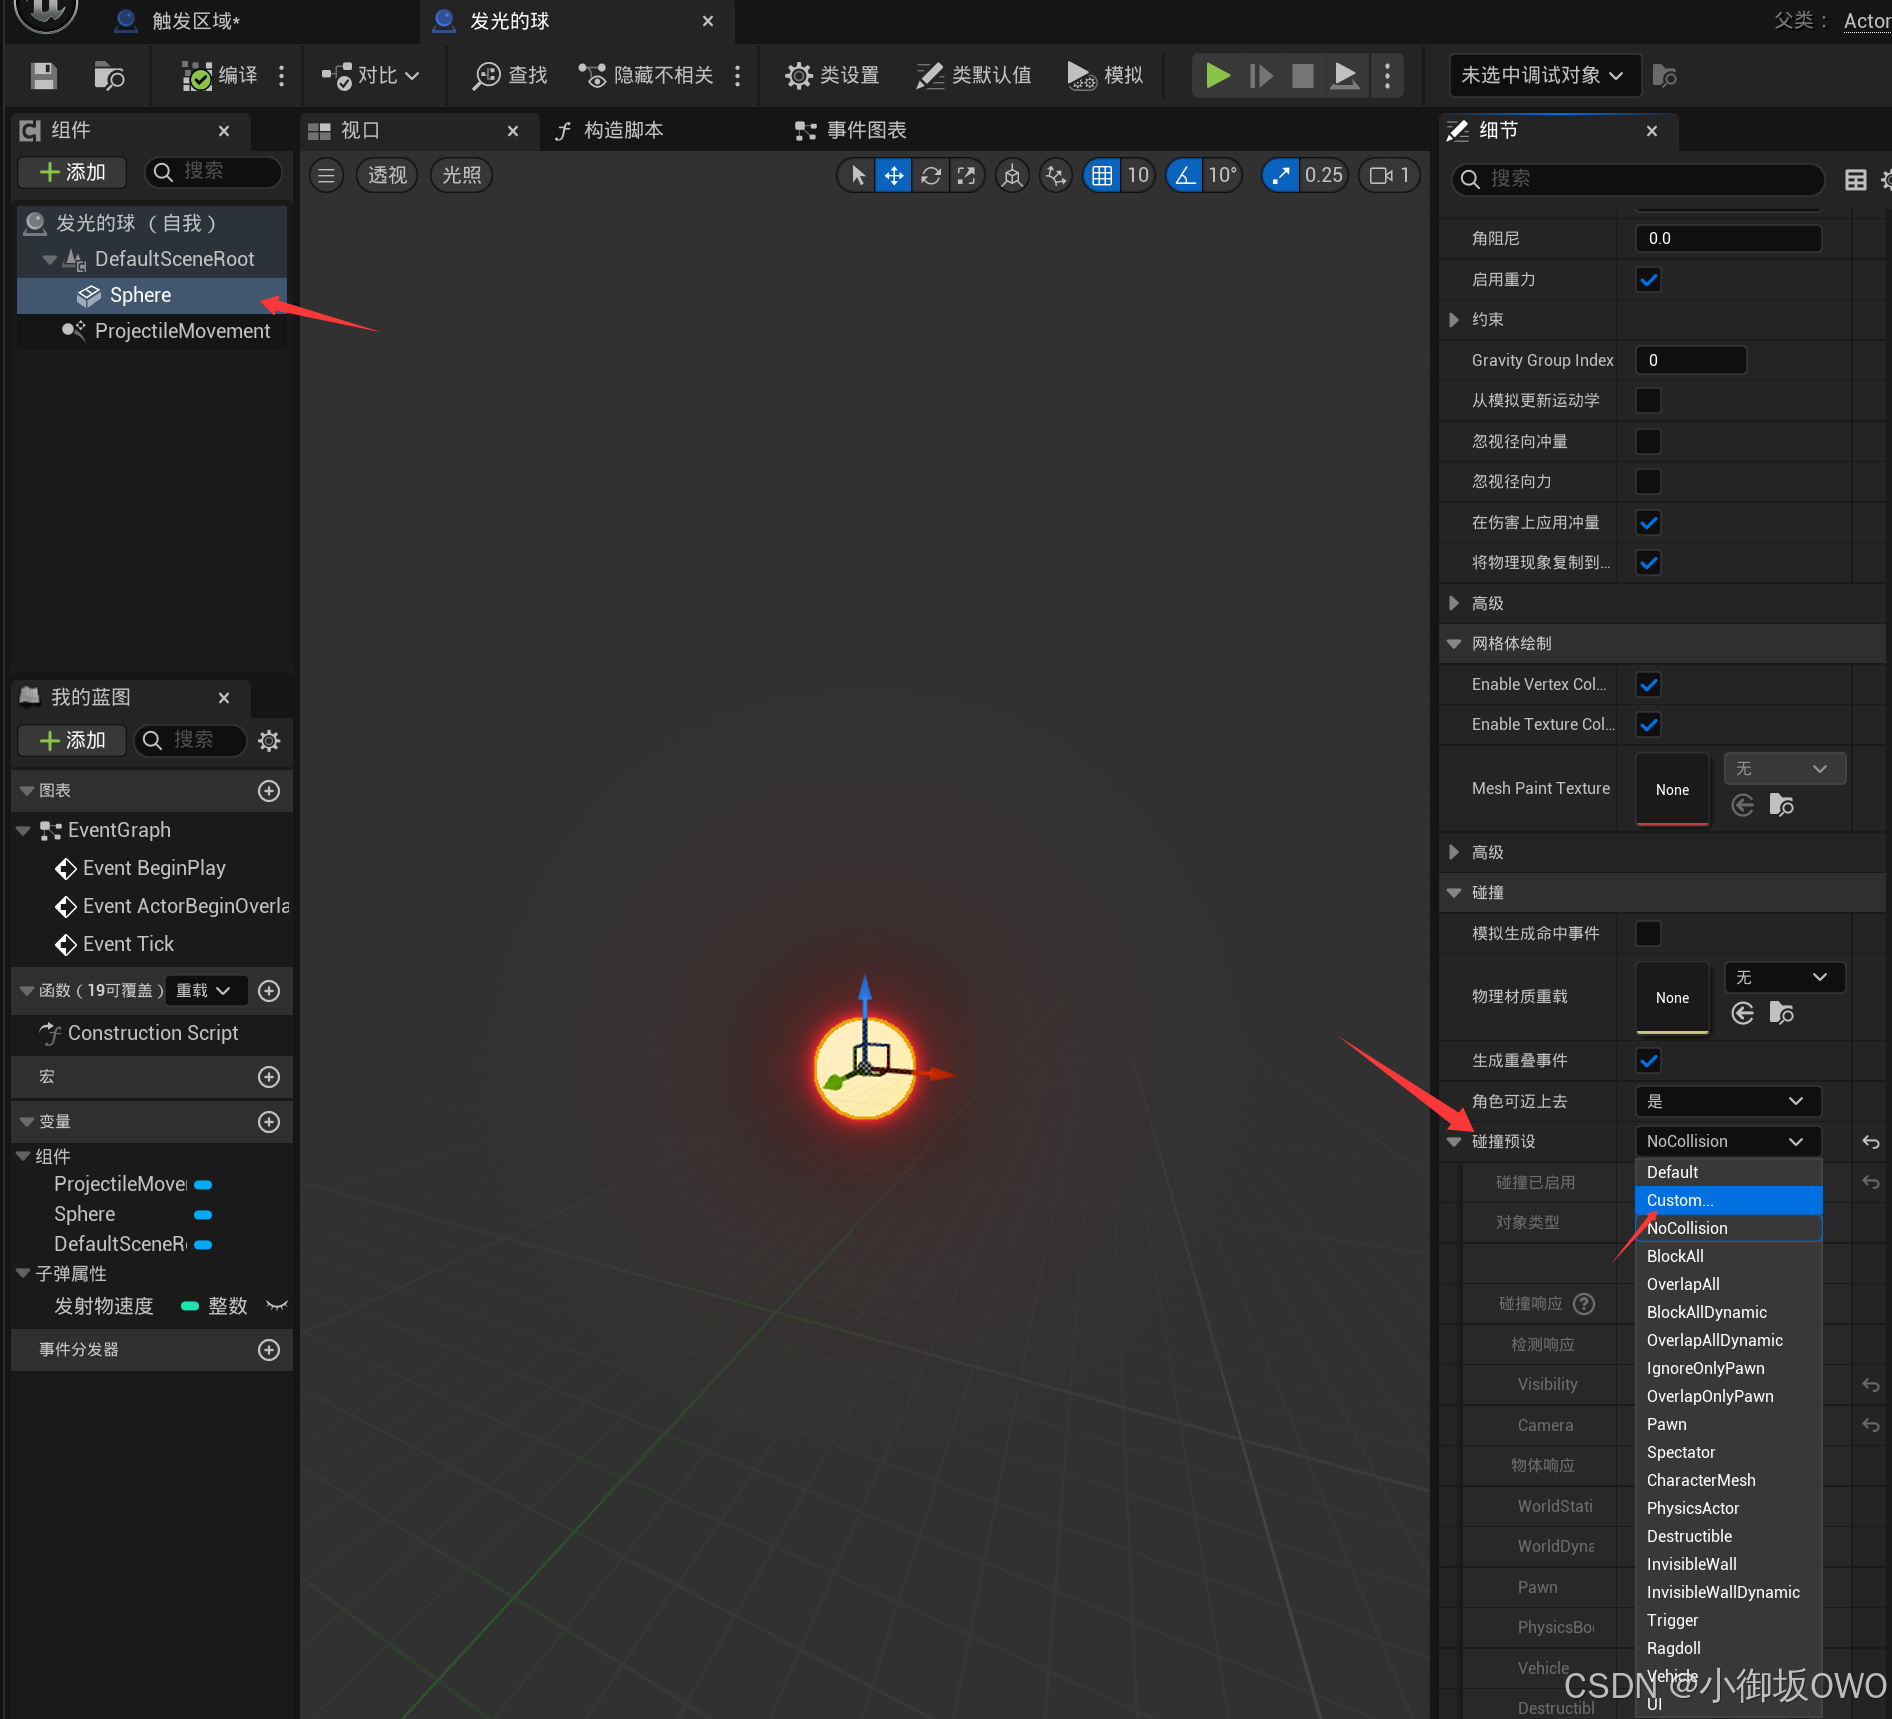Toggle grid snapping icon next to 10
Viewport: 1892px width, 1719px height.
[x=1102, y=176]
